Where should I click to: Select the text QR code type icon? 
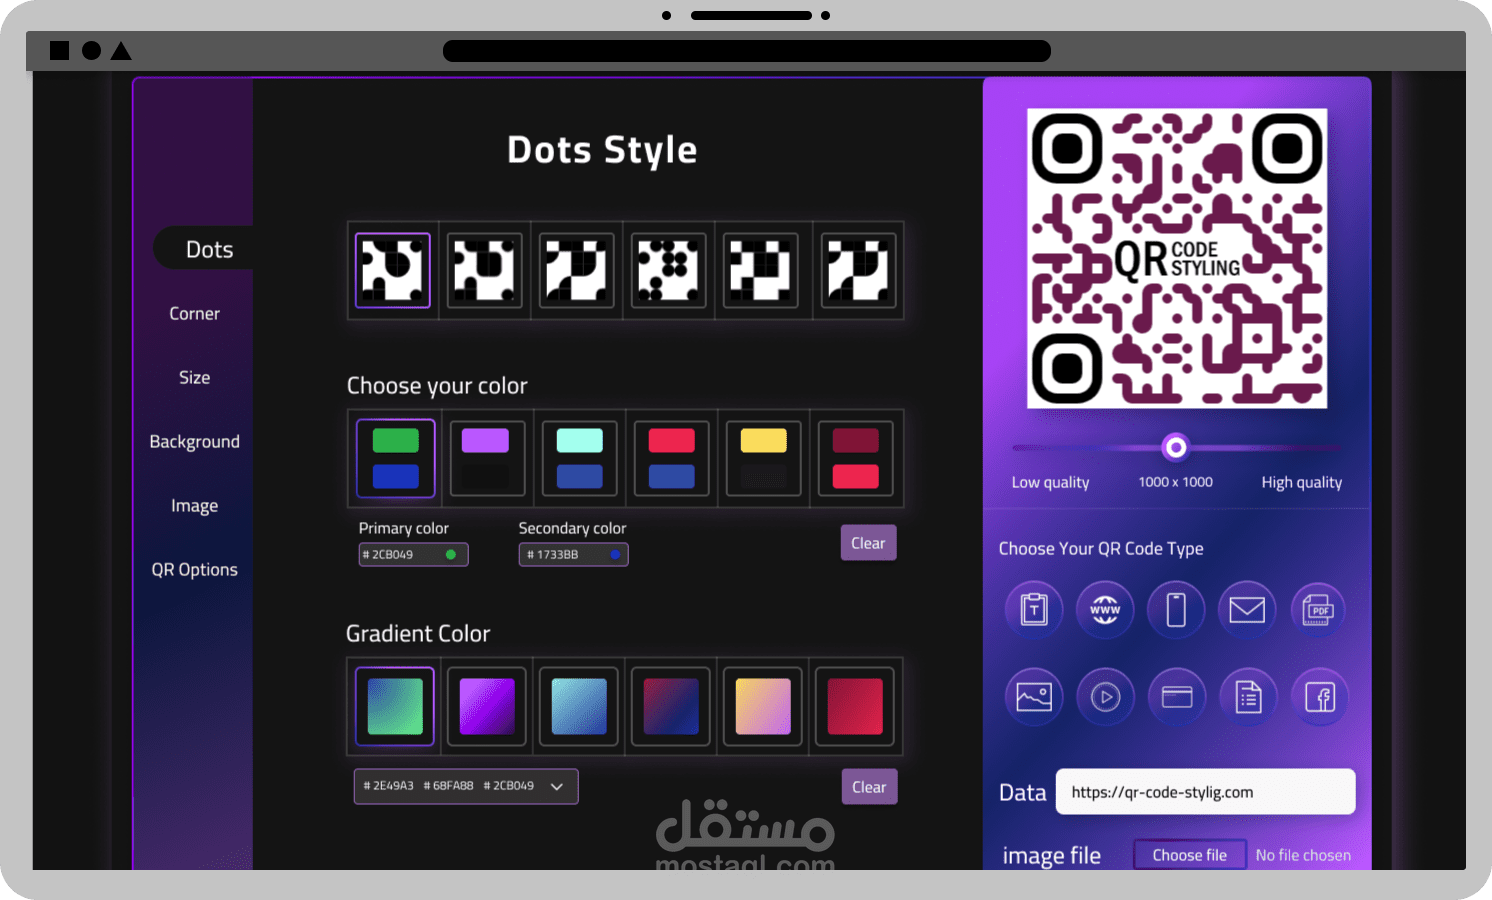(1034, 609)
